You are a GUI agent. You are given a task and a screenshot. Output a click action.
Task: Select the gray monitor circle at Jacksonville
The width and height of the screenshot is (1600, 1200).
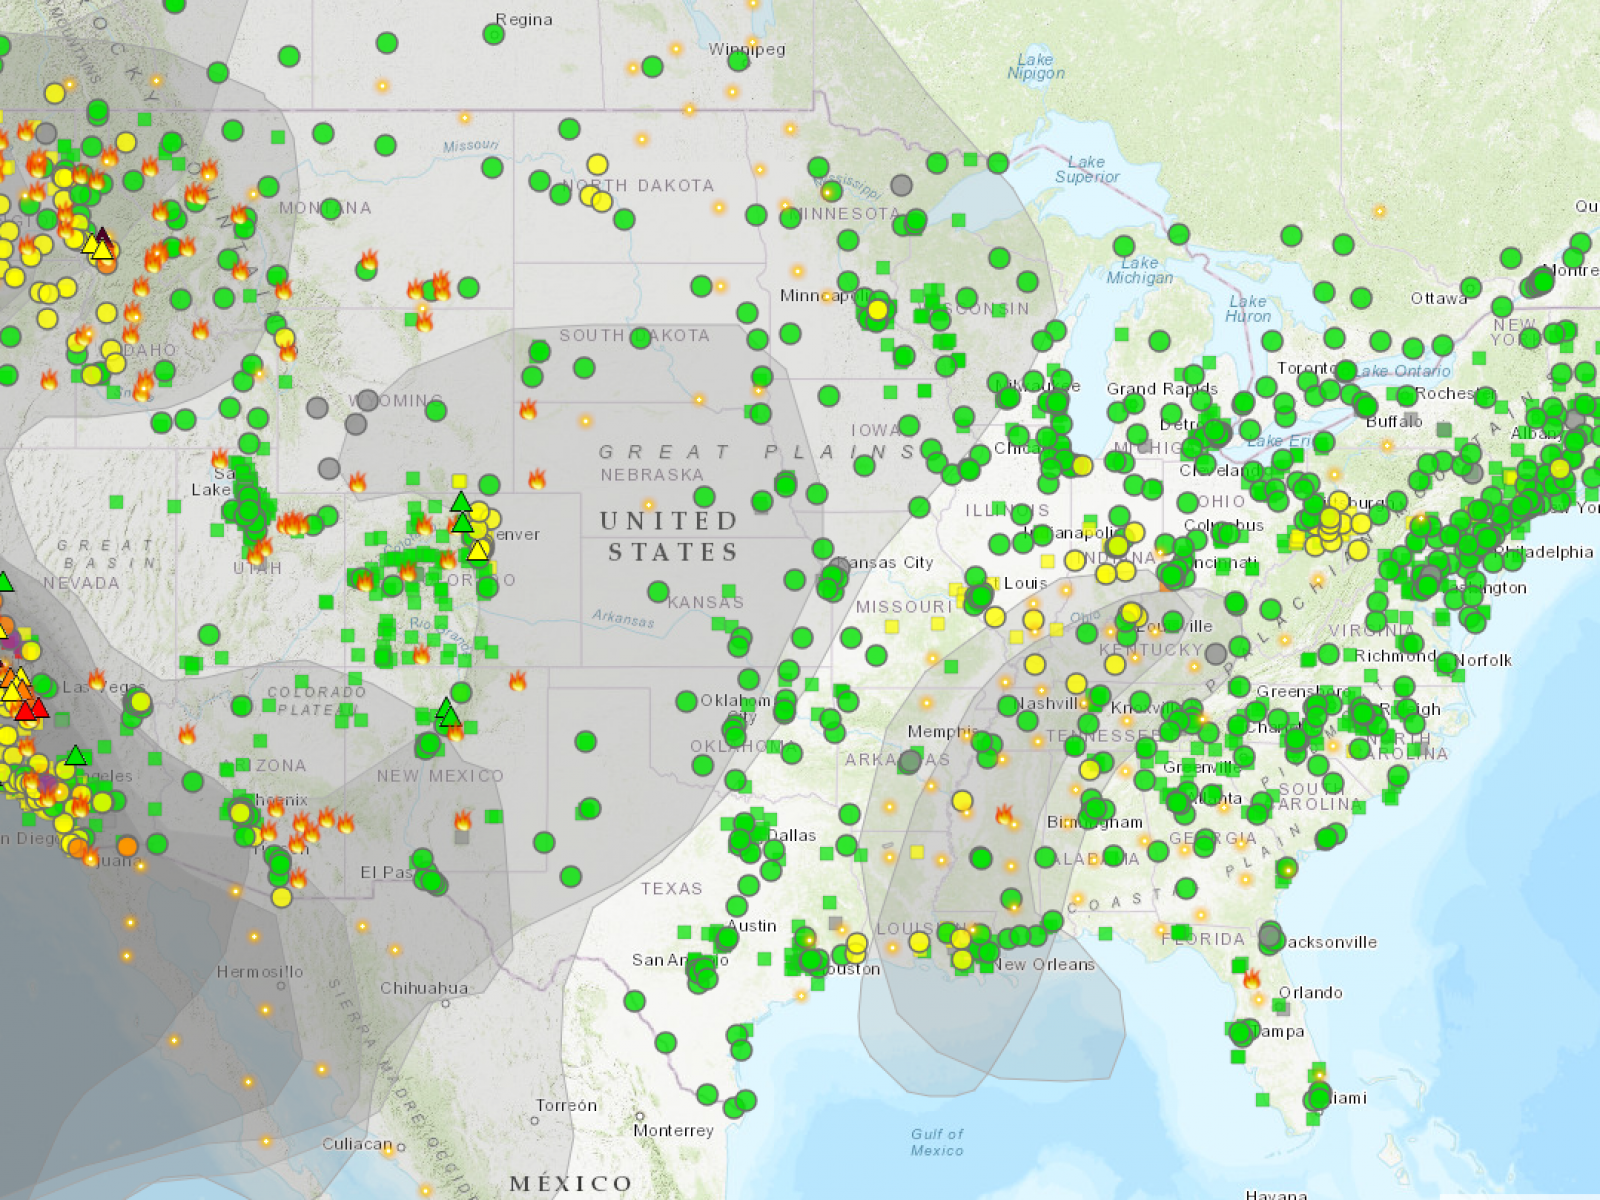(1270, 937)
